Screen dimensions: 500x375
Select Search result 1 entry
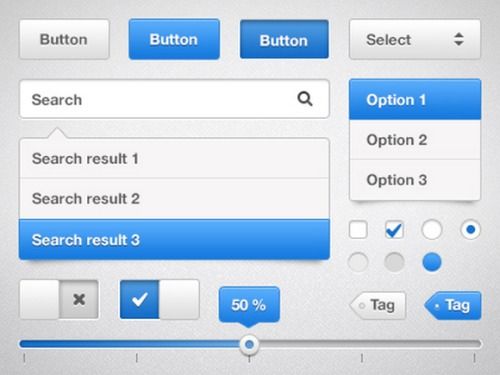(x=174, y=159)
